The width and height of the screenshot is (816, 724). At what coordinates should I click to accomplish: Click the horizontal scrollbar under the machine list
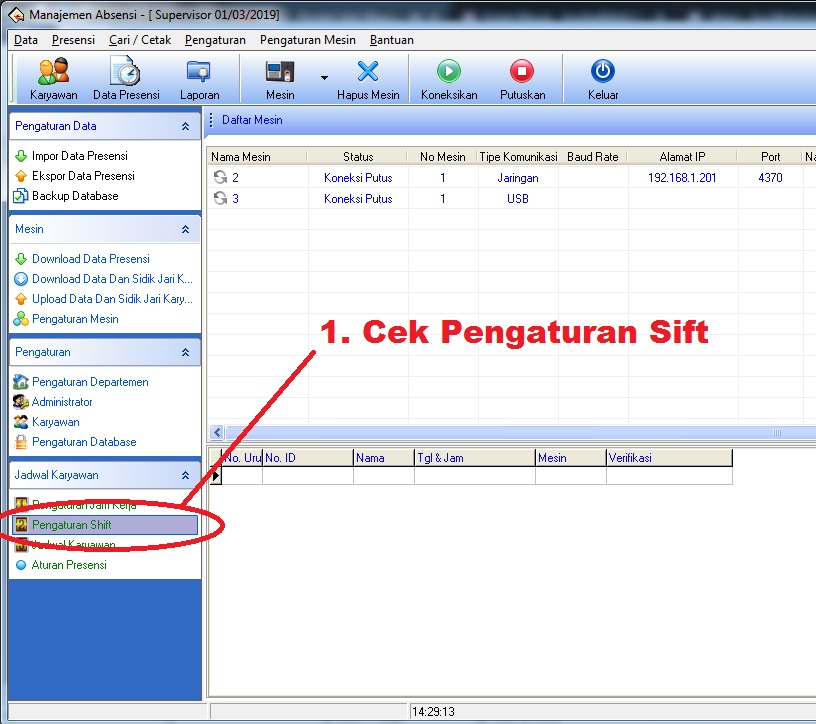click(500, 432)
